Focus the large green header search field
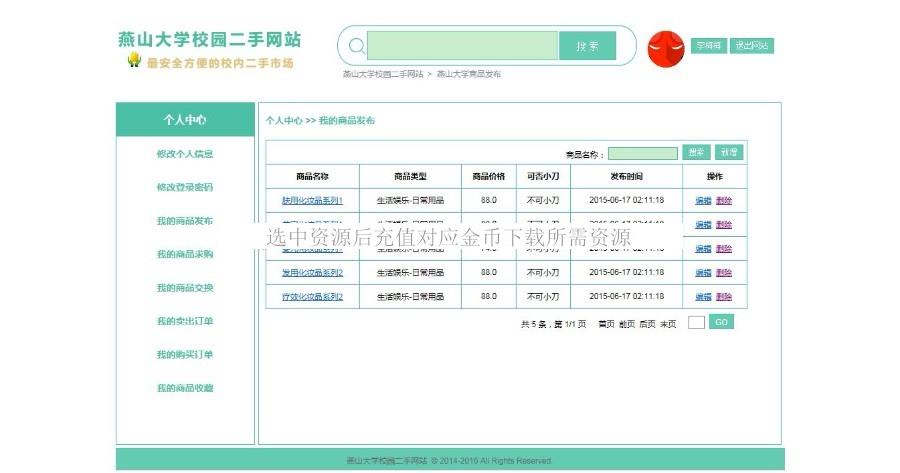Image resolution: width=900 pixels, height=473 pixels. click(462, 45)
